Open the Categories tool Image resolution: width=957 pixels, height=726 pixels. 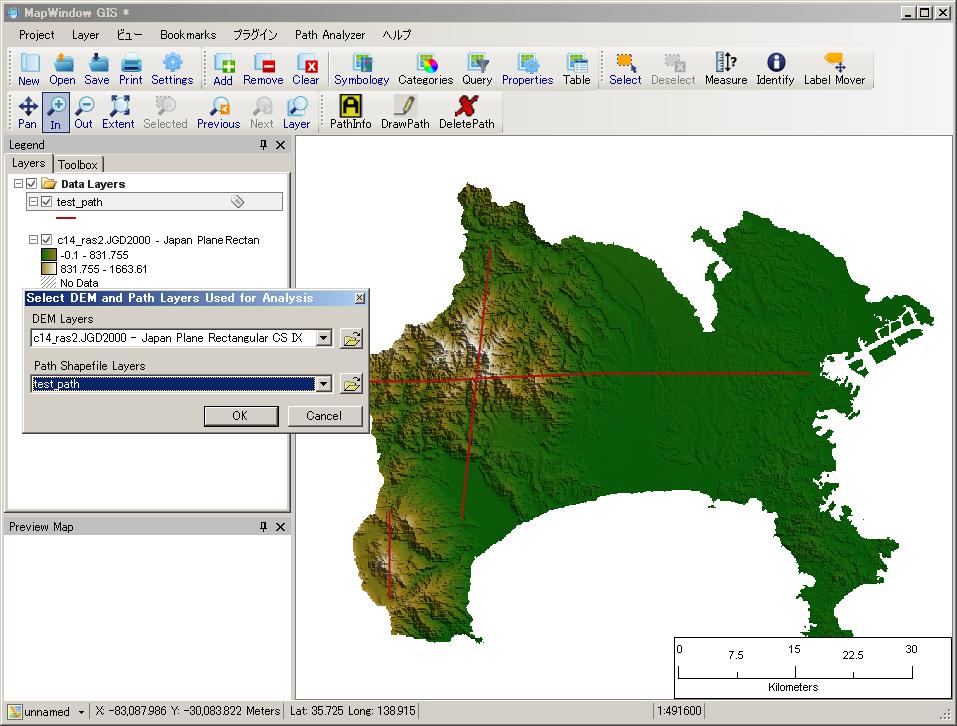point(425,69)
